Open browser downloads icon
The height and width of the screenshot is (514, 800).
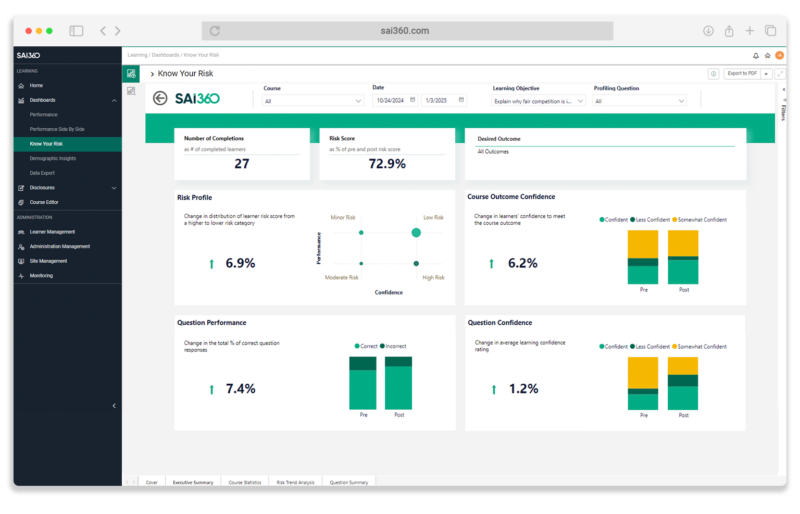coord(708,31)
